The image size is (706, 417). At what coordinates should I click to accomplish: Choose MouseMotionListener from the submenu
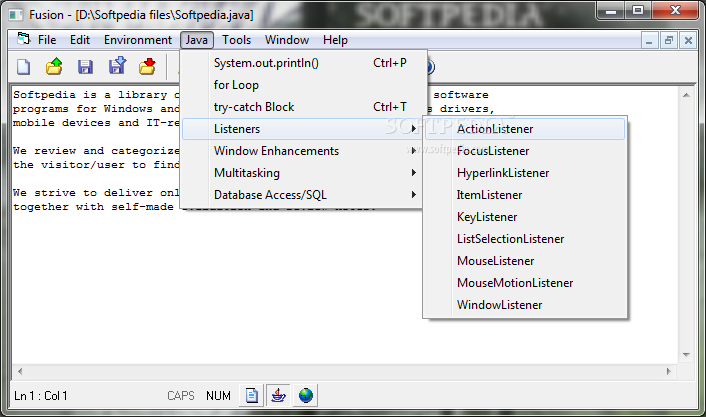pyautogui.click(x=525, y=283)
